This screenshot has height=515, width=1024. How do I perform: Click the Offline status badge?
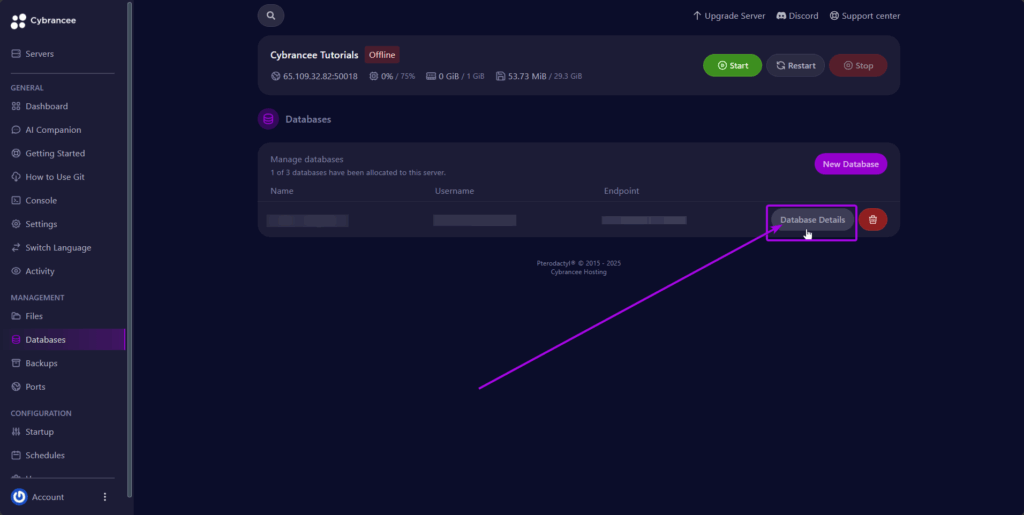[x=382, y=55]
